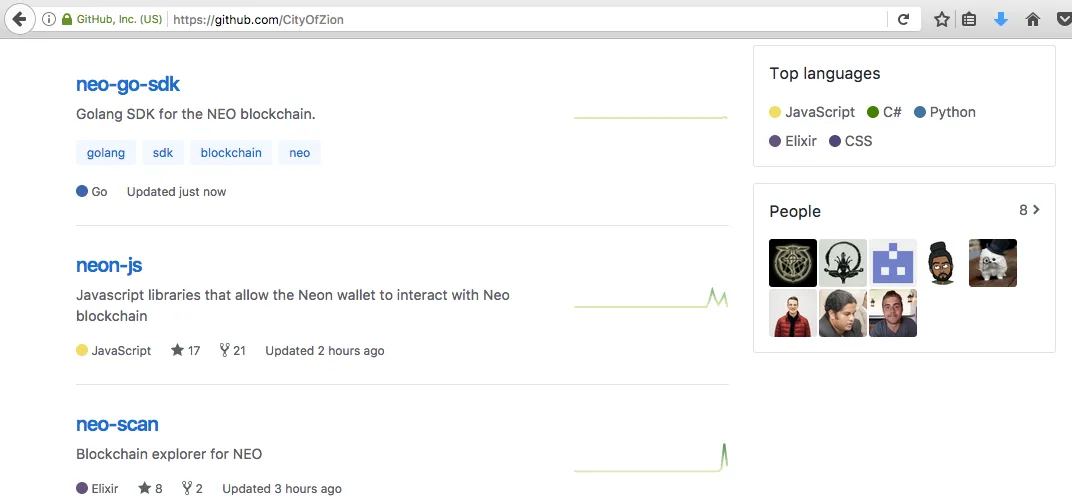1072x497 pixels.
Task: Filter by Python in Top languages
Action: pyautogui.click(x=945, y=112)
